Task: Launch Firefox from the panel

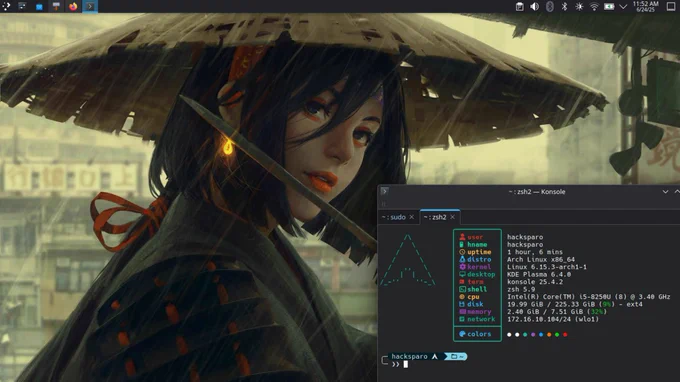Action: (x=73, y=6)
